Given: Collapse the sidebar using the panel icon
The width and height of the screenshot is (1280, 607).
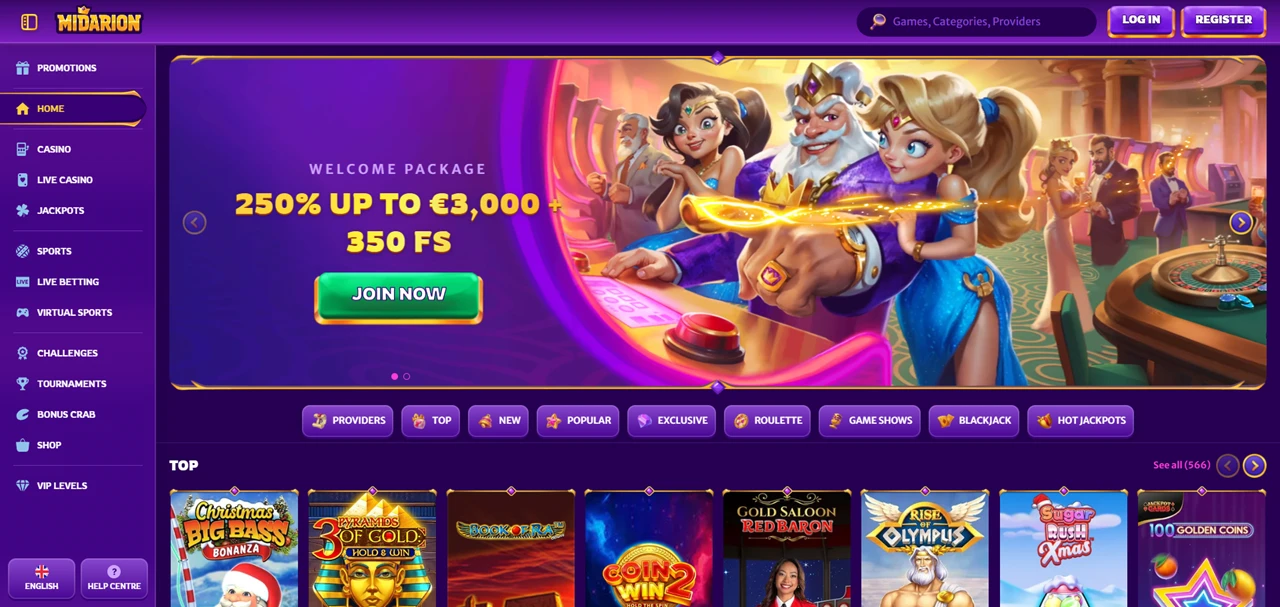Looking at the screenshot, I should click(29, 21).
